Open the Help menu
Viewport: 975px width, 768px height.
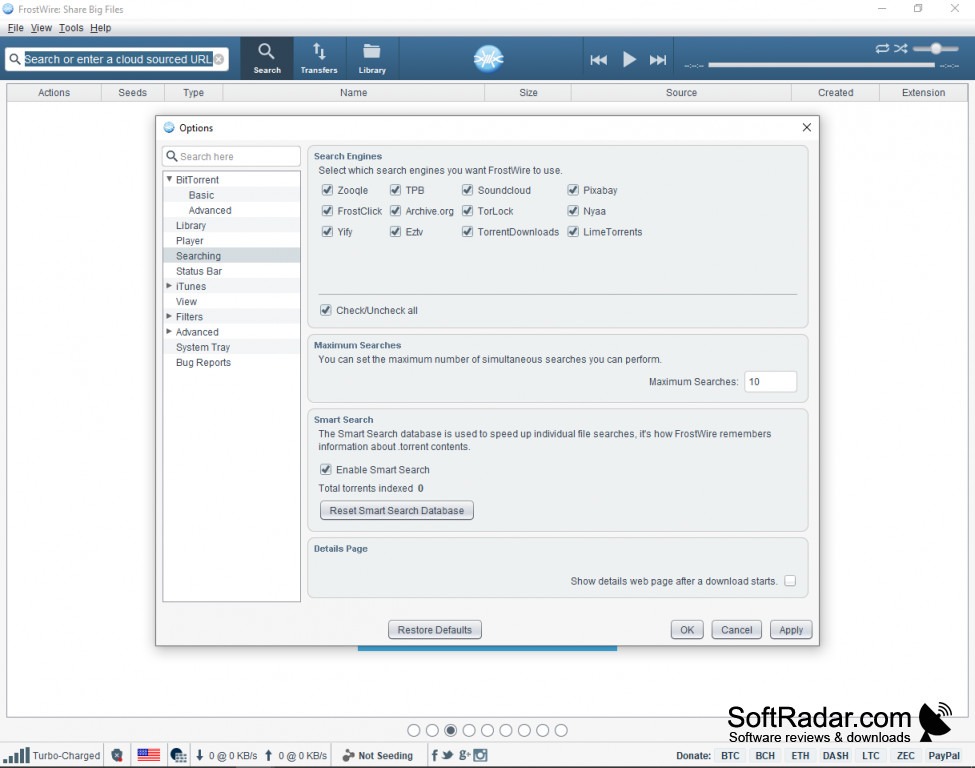coord(100,27)
